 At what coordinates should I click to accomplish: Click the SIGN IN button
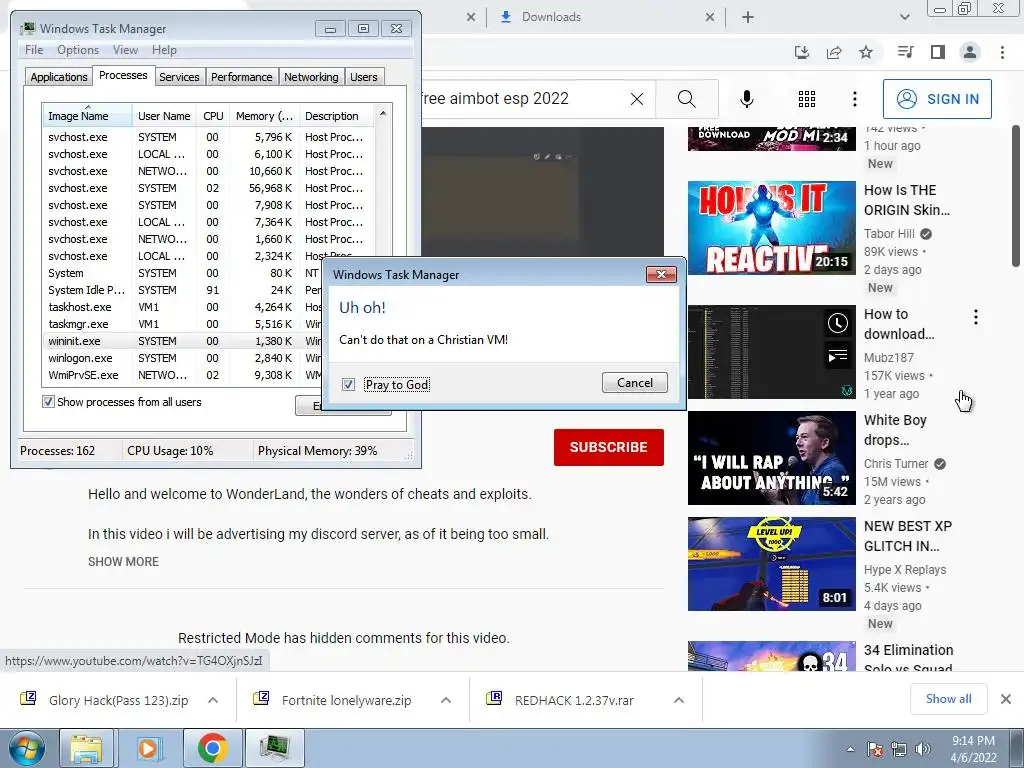click(x=937, y=99)
